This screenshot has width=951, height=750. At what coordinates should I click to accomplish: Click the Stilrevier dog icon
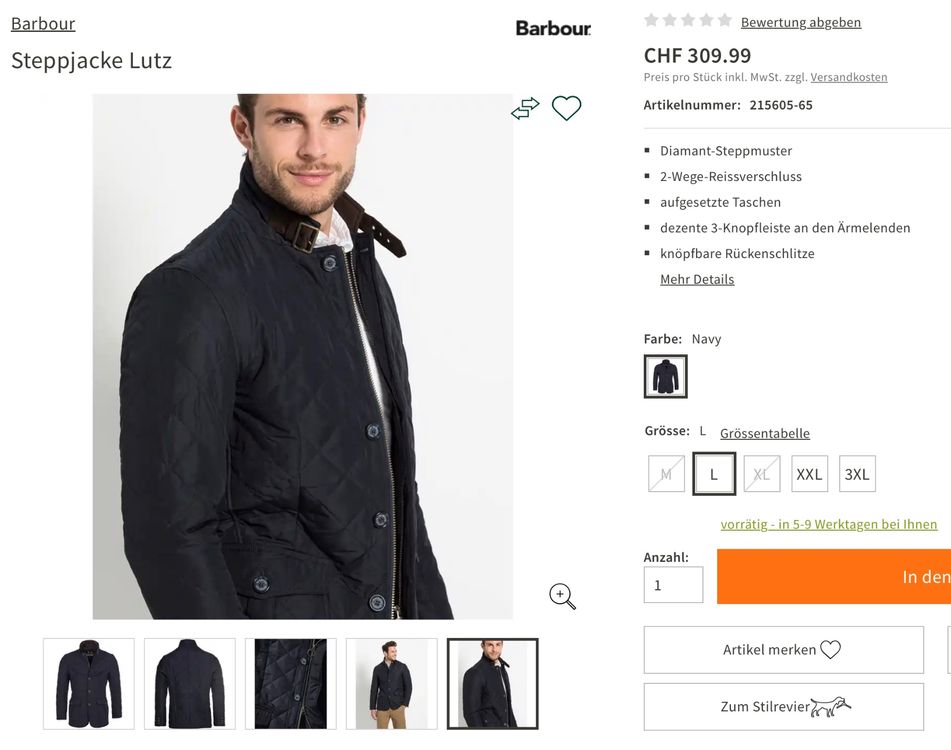click(830, 707)
